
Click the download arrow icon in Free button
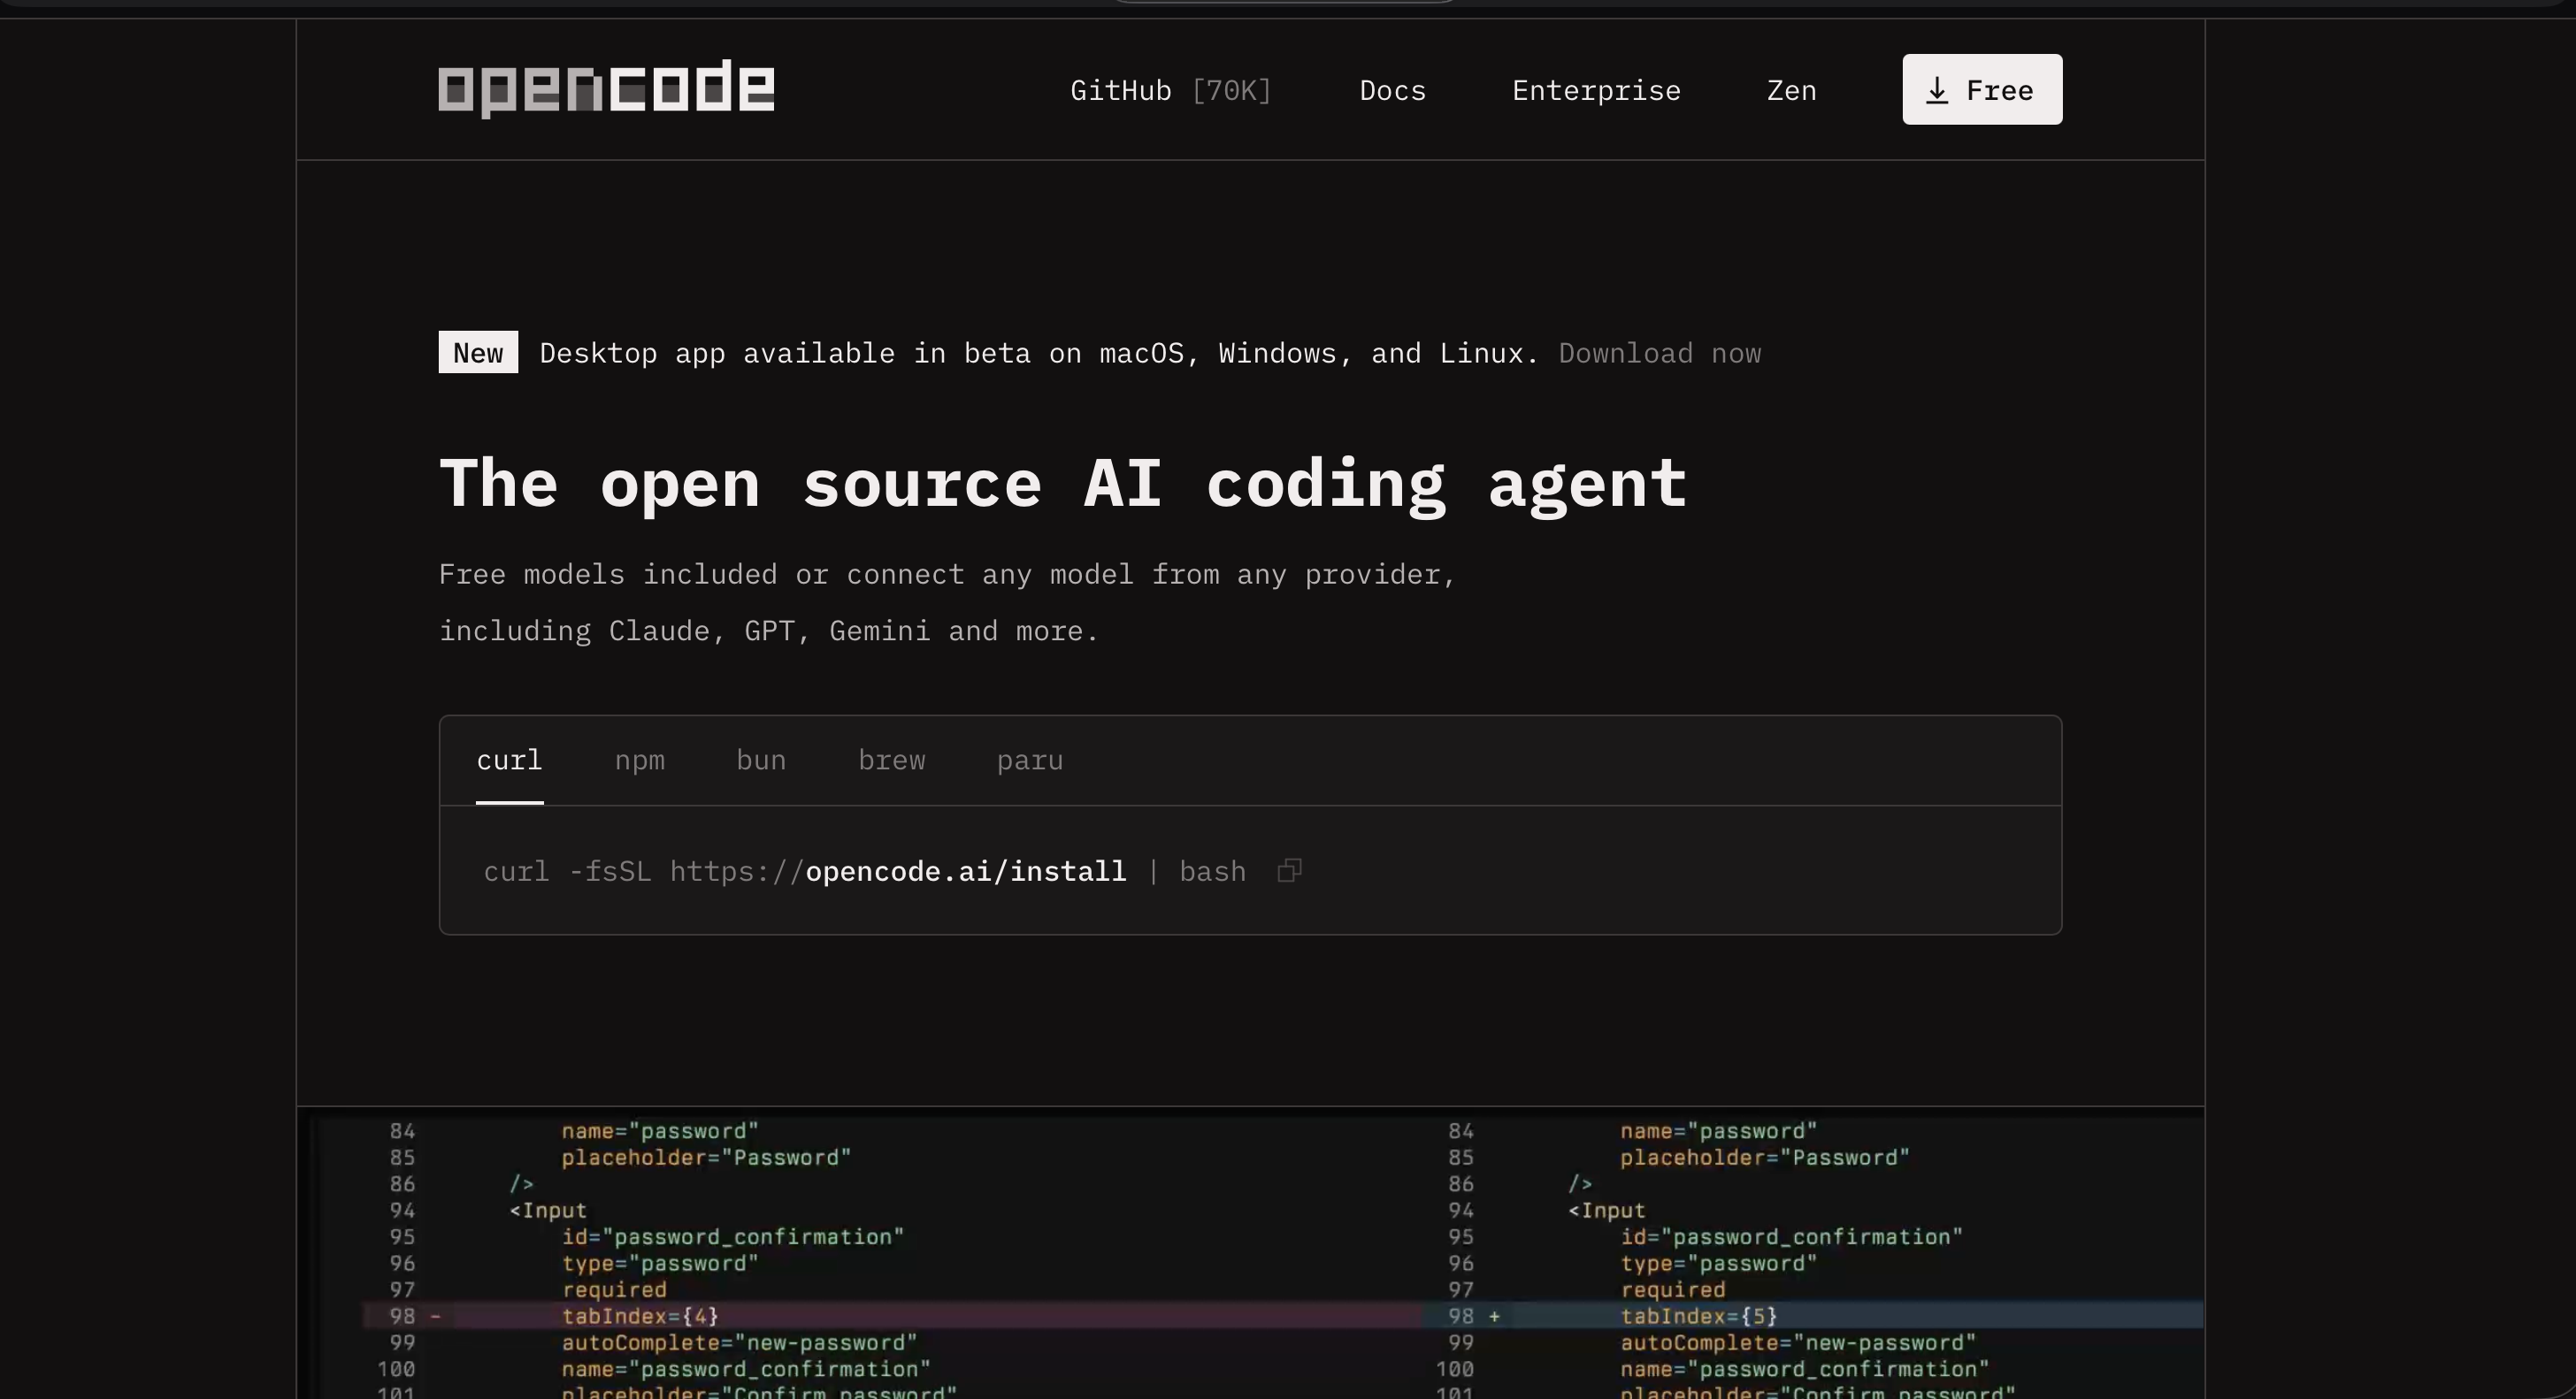[1937, 90]
